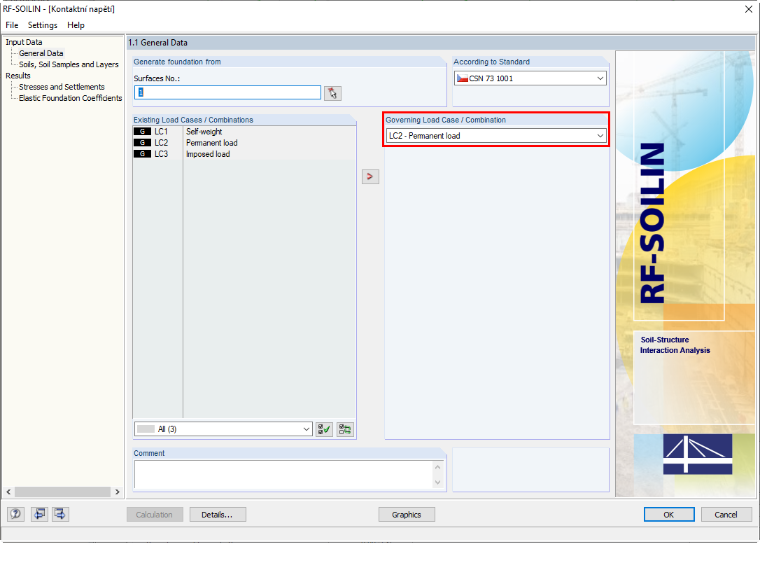760x570 pixels.
Task: Select the Self-weight description
Action: [204, 131]
